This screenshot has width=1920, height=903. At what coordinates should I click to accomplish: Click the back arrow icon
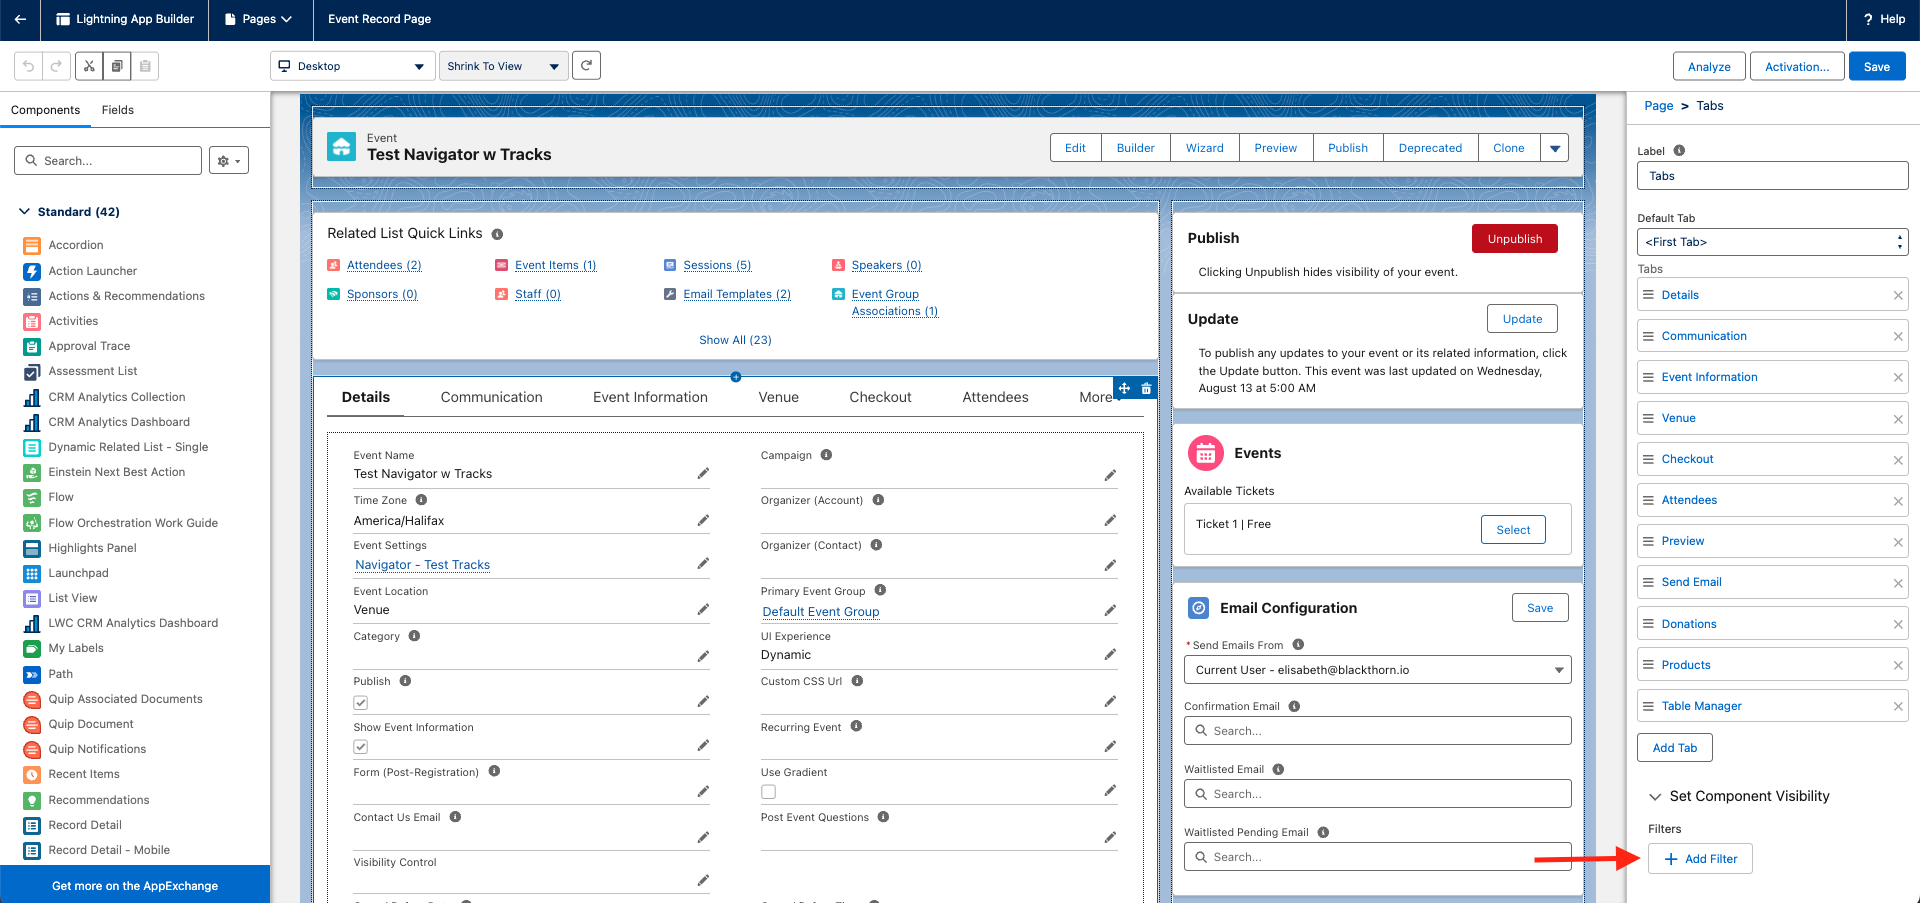(20, 19)
